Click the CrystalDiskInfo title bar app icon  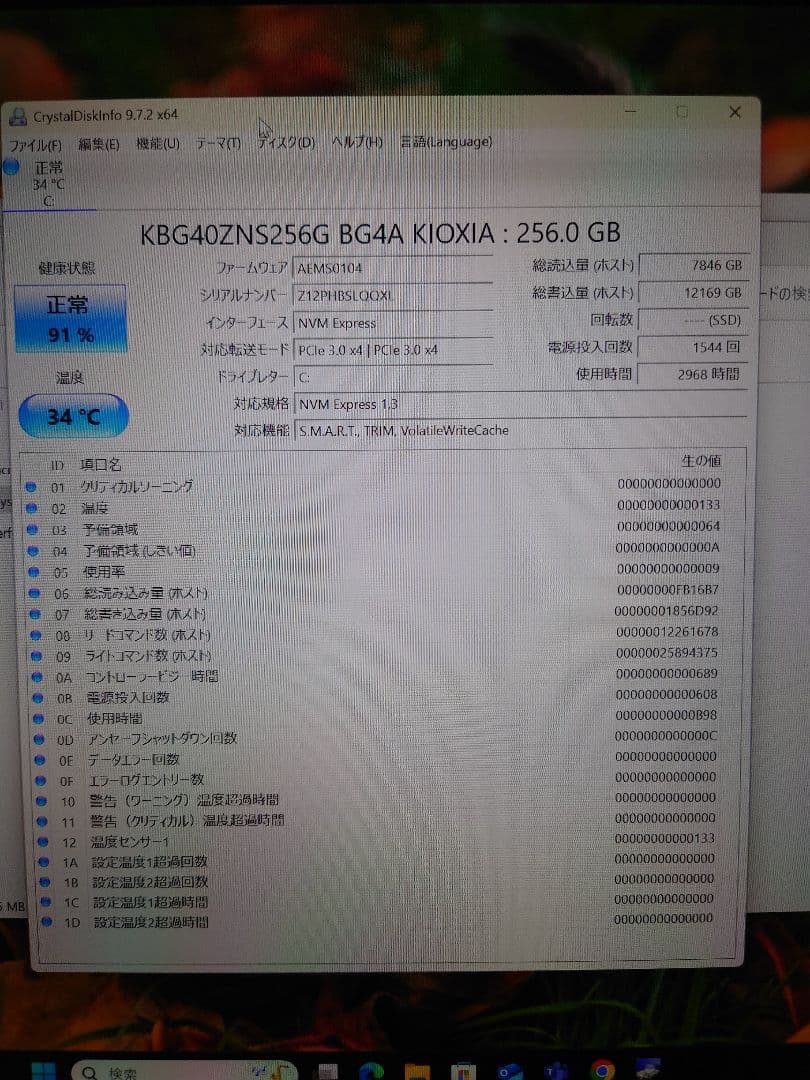click(x=18, y=117)
